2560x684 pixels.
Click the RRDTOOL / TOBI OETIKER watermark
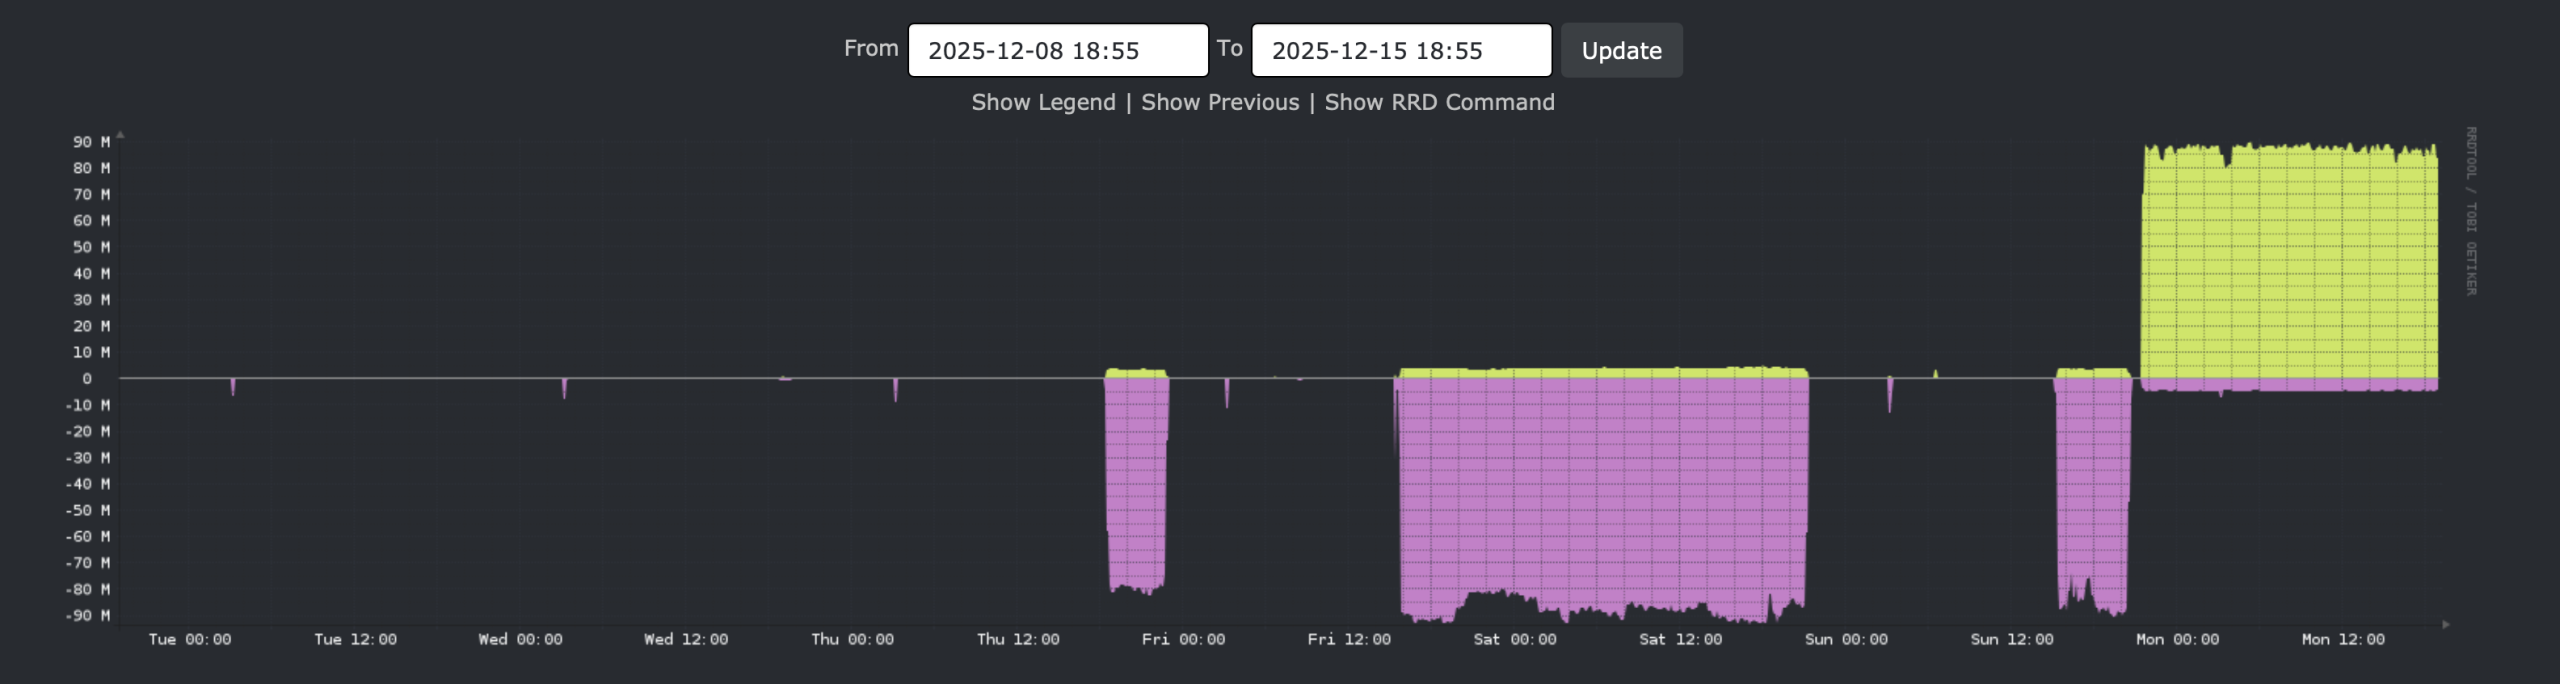(2470, 210)
